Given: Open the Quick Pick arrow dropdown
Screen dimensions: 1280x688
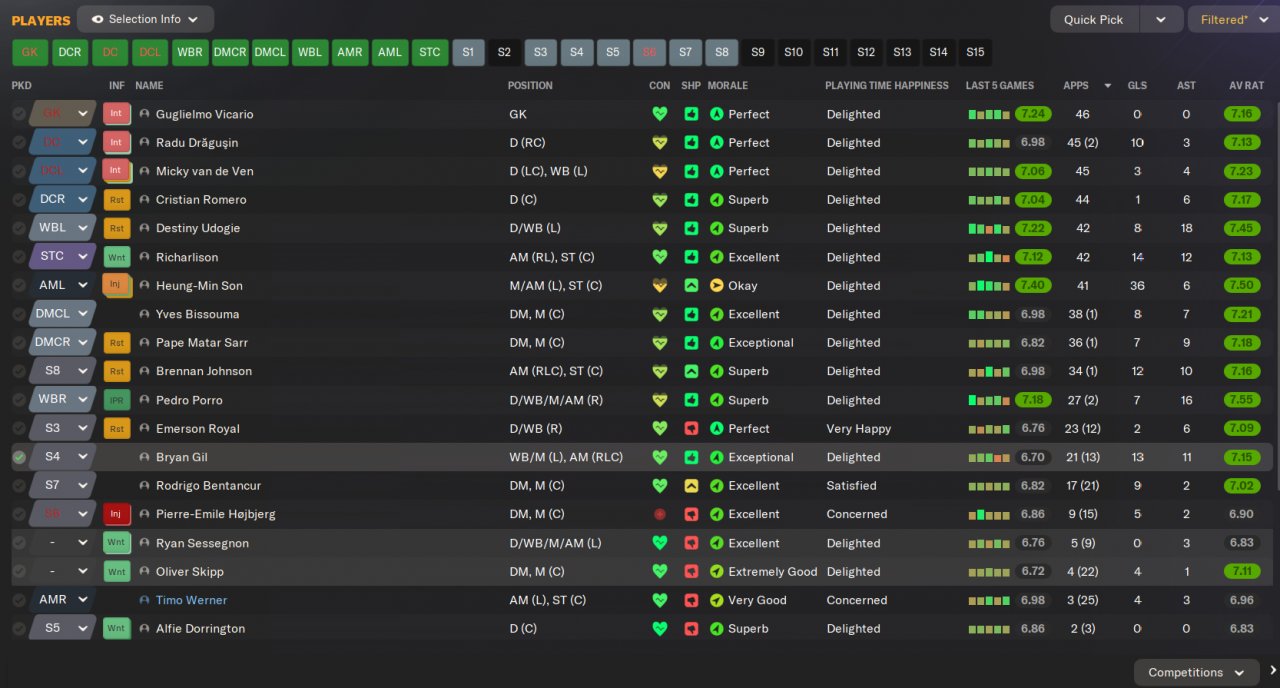Looking at the screenshot, I should pyautogui.click(x=1160, y=19).
